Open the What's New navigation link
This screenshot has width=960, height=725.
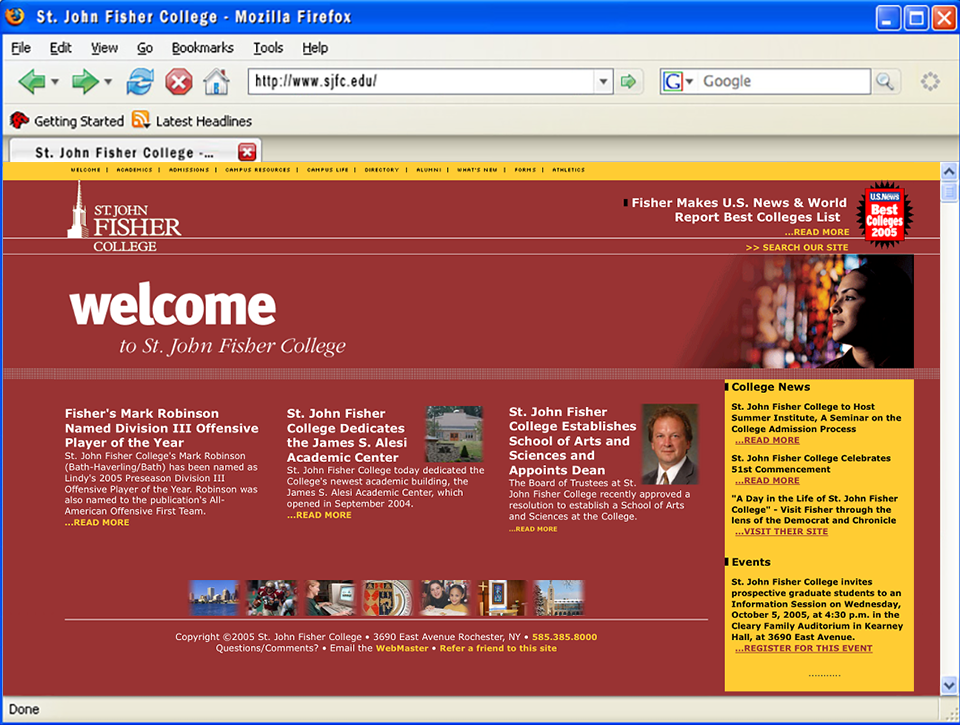click(477, 170)
